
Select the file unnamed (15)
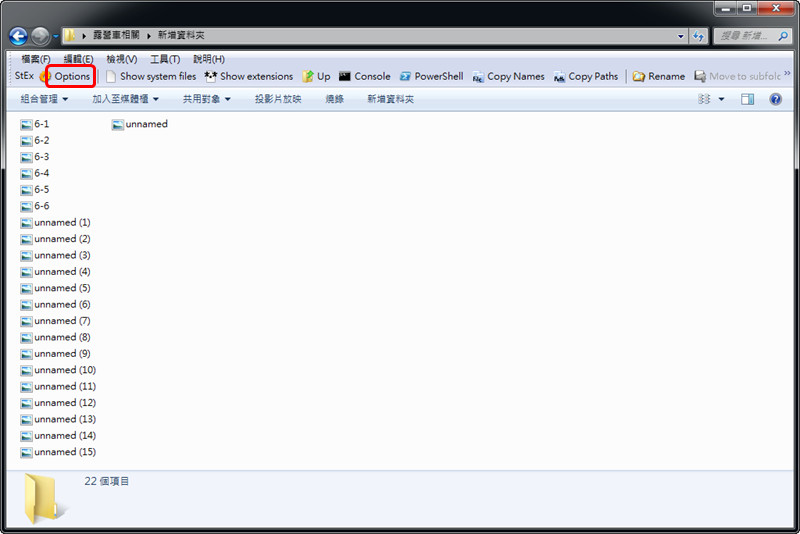click(x=58, y=452)
